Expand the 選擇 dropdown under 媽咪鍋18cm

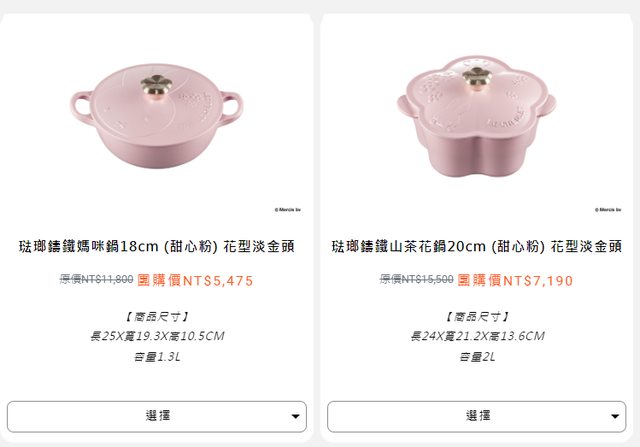[x=157, y=416]
